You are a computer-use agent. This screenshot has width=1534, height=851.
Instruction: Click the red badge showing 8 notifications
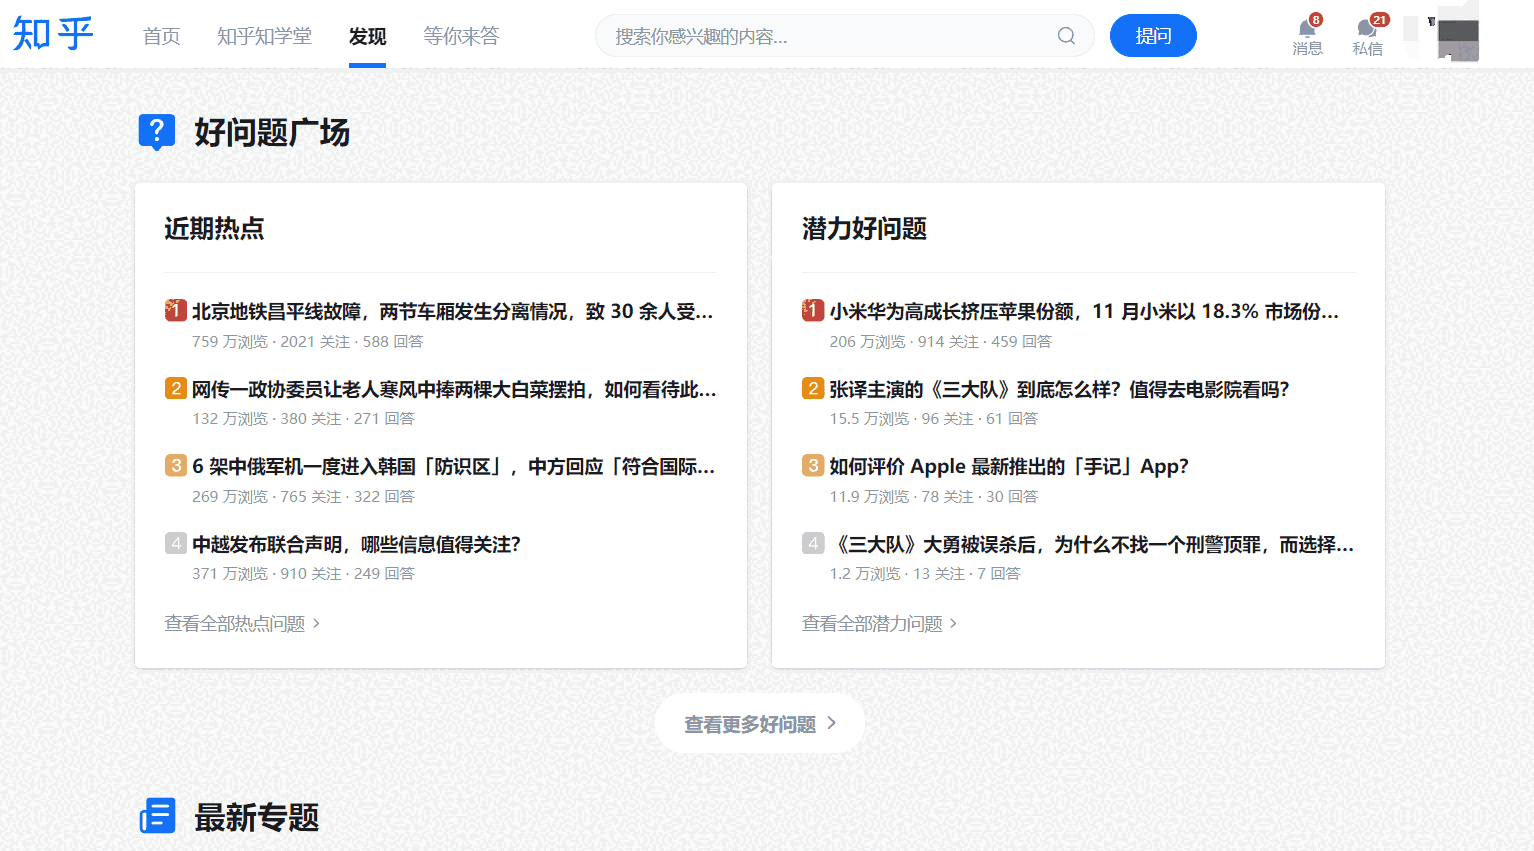pyautogui.click(x=1316, y=17)
